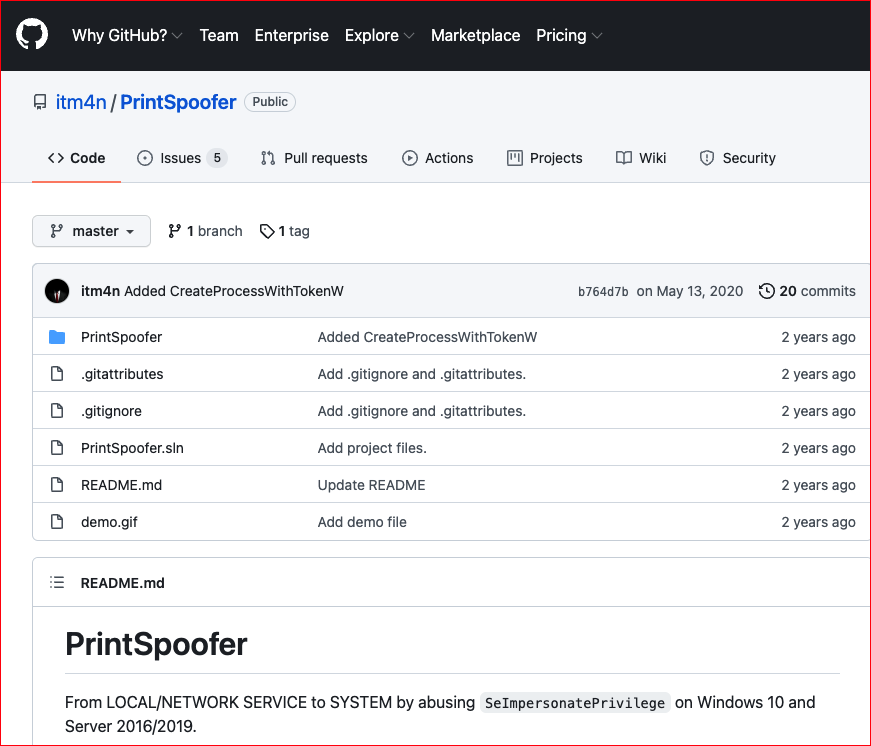Open the PrintSpoofer repository title link
871x746 pixels.
point(178,102)
